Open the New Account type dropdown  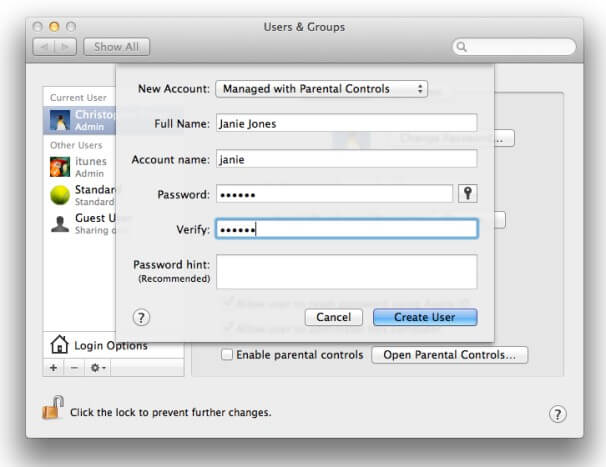(x=321, y=89)
